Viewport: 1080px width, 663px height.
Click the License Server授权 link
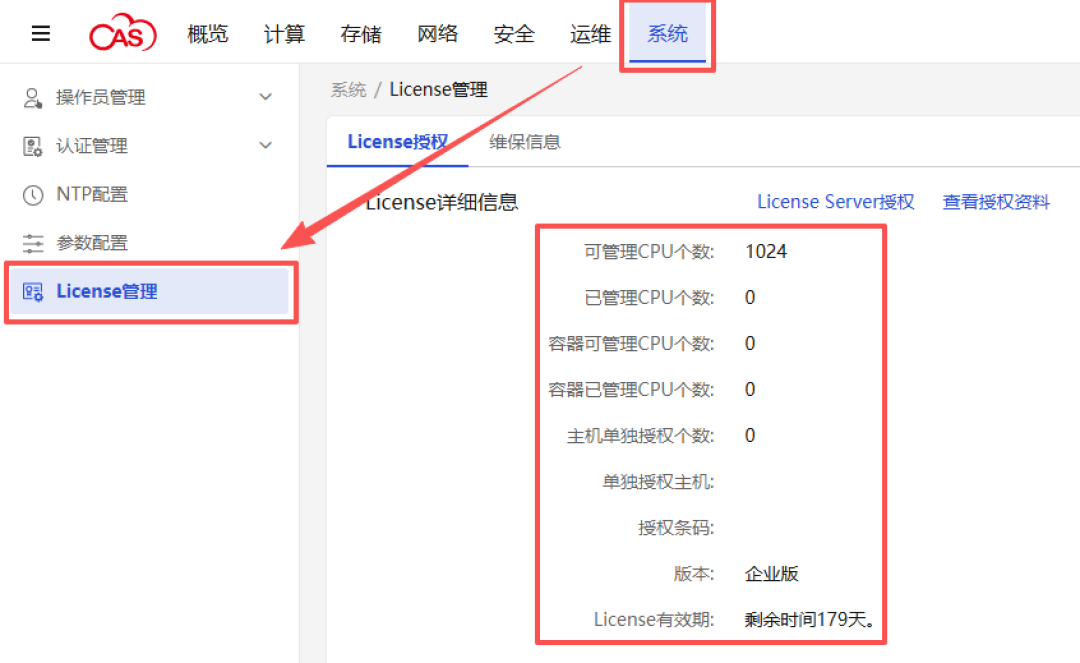(835, 202)
